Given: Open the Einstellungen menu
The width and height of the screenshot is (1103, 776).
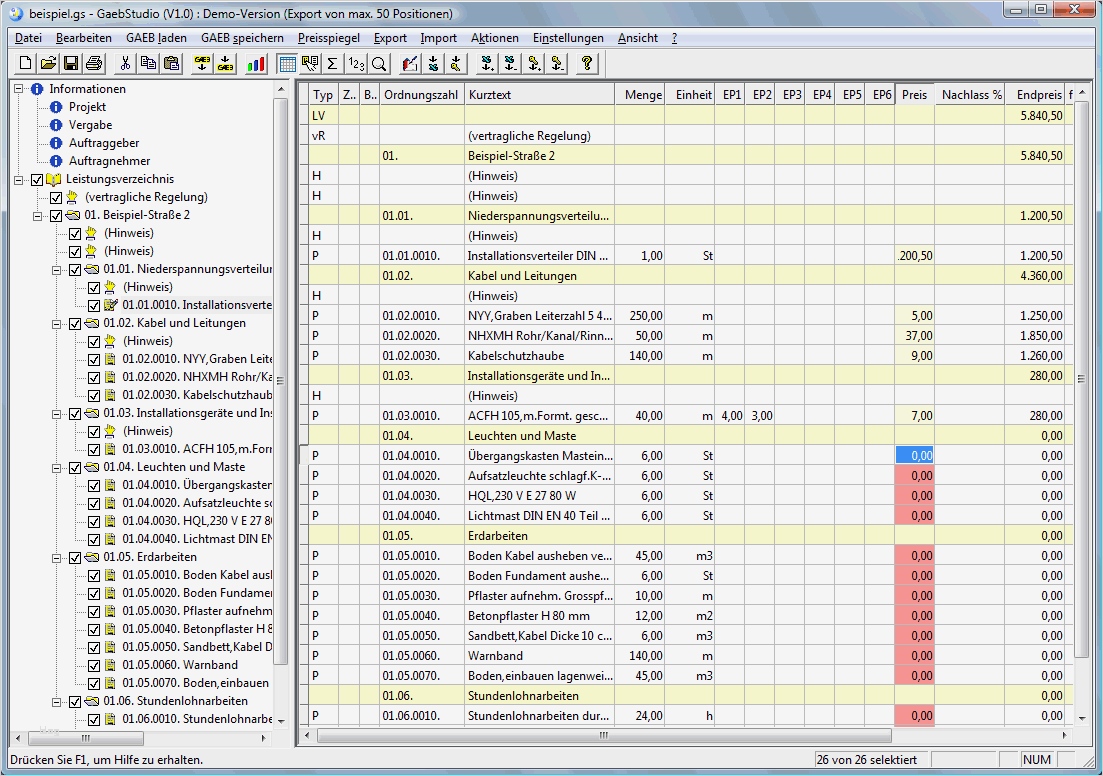Looking at the screenshot, I should click(x=568, y=37).
